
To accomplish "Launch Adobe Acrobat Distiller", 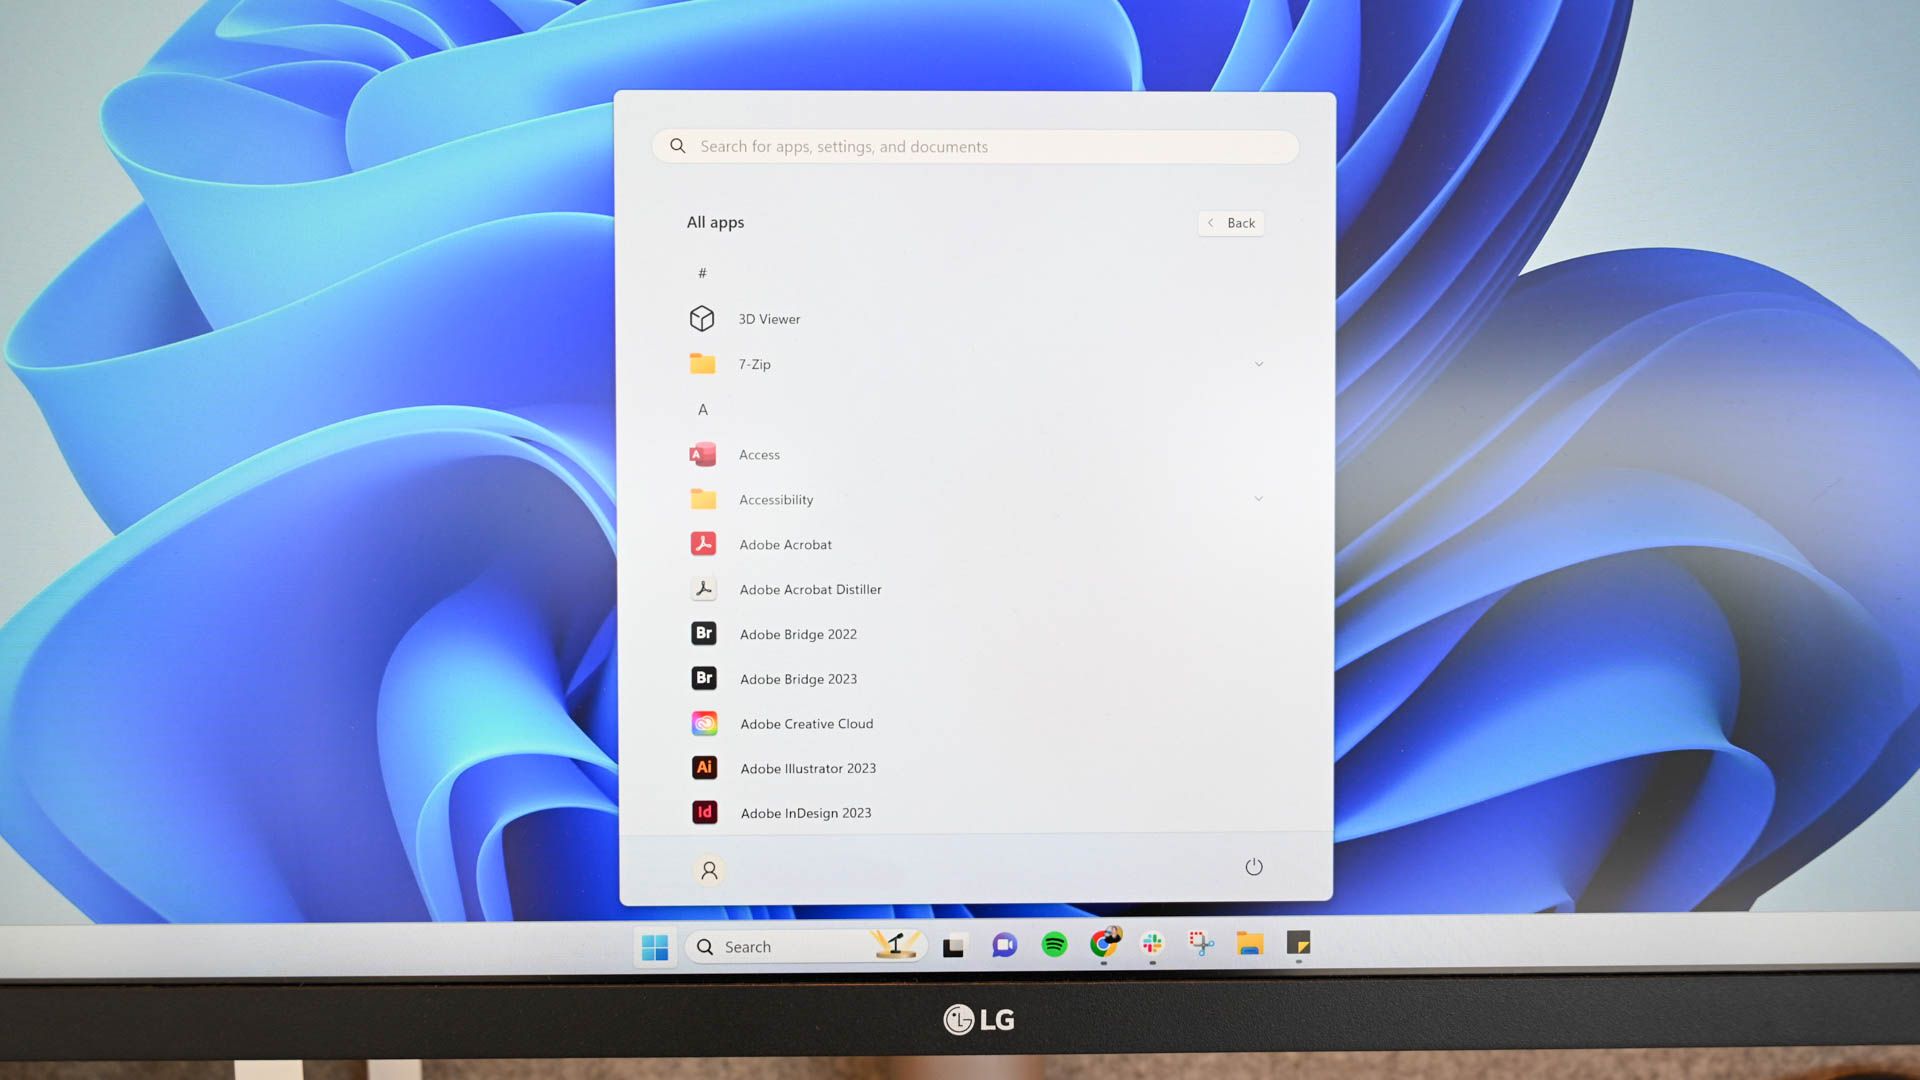I will click(x=810, y=589).
